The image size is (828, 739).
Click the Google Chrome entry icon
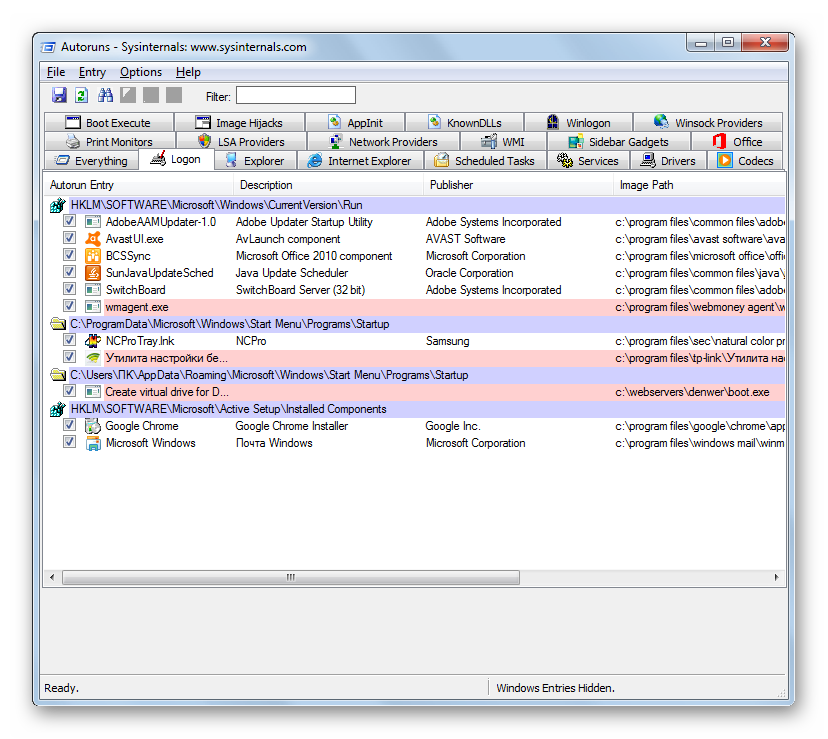click(92, 426)
